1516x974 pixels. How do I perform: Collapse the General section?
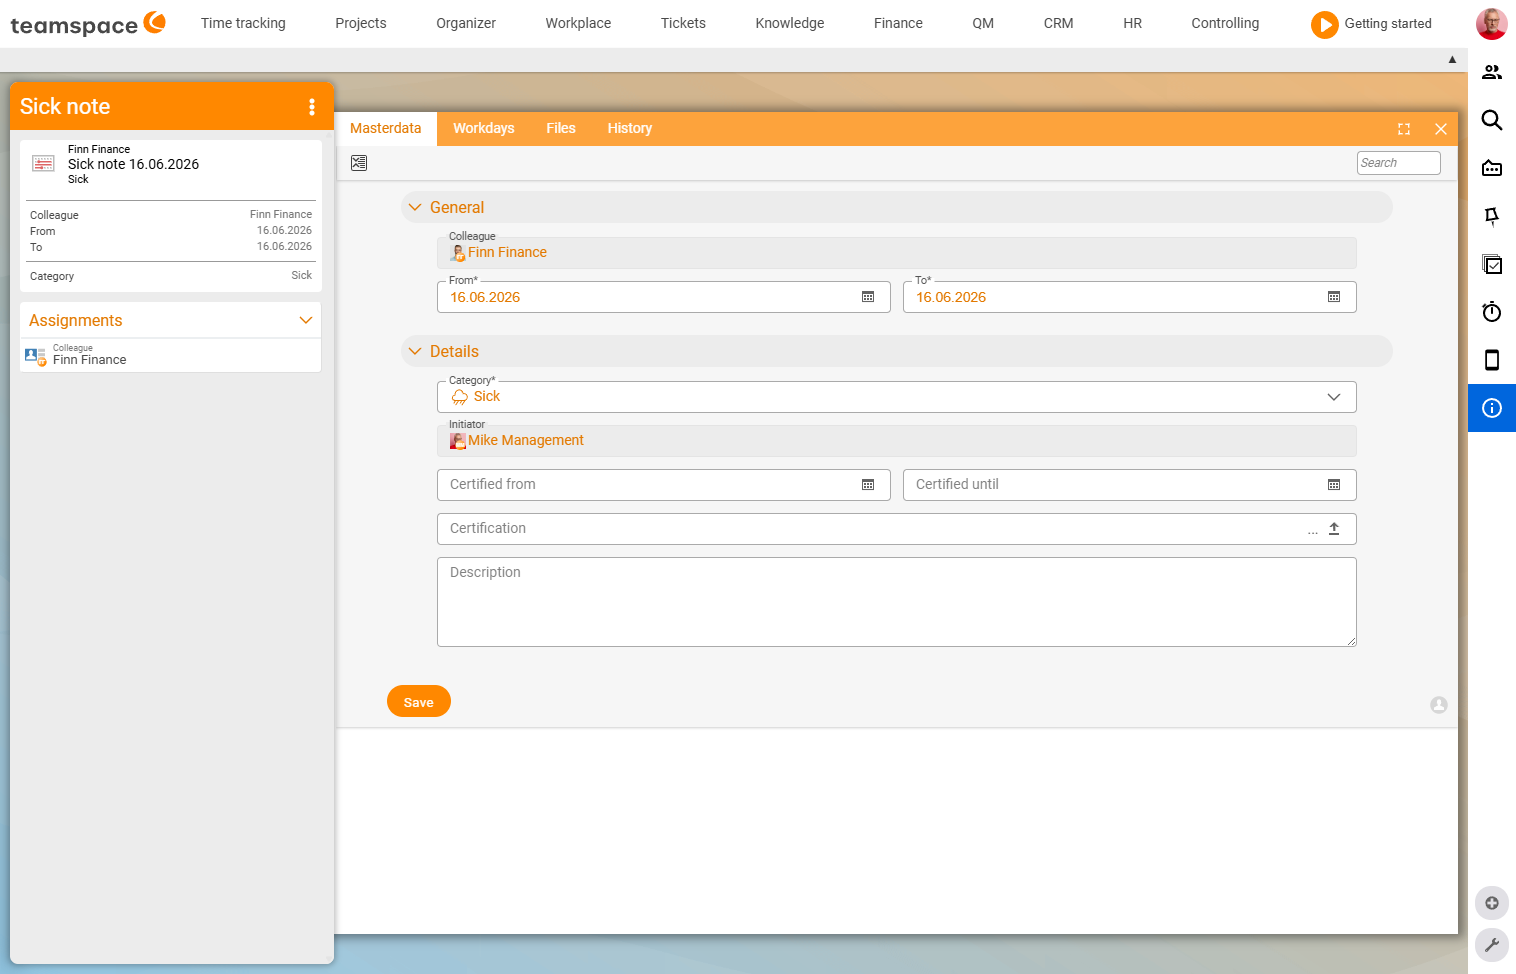(415, 207)
